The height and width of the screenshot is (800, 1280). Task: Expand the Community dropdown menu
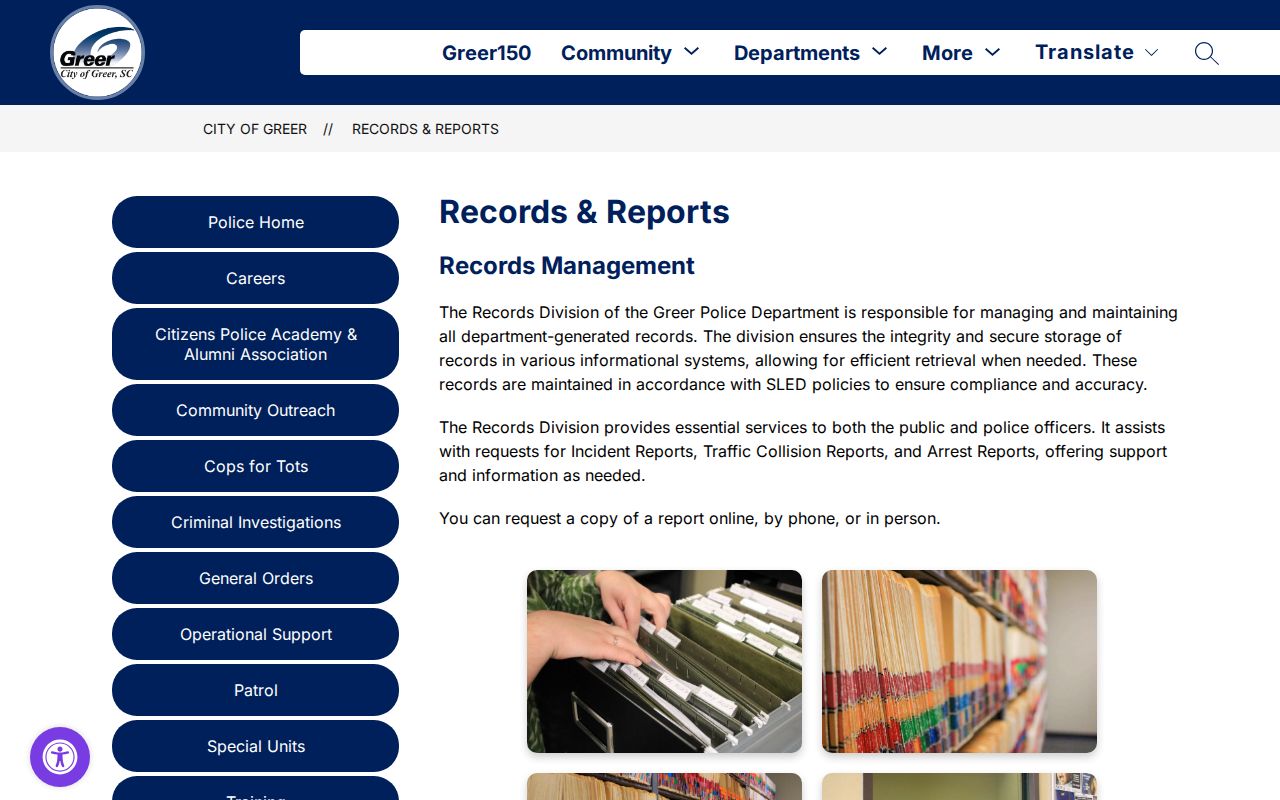click(630, 53)
